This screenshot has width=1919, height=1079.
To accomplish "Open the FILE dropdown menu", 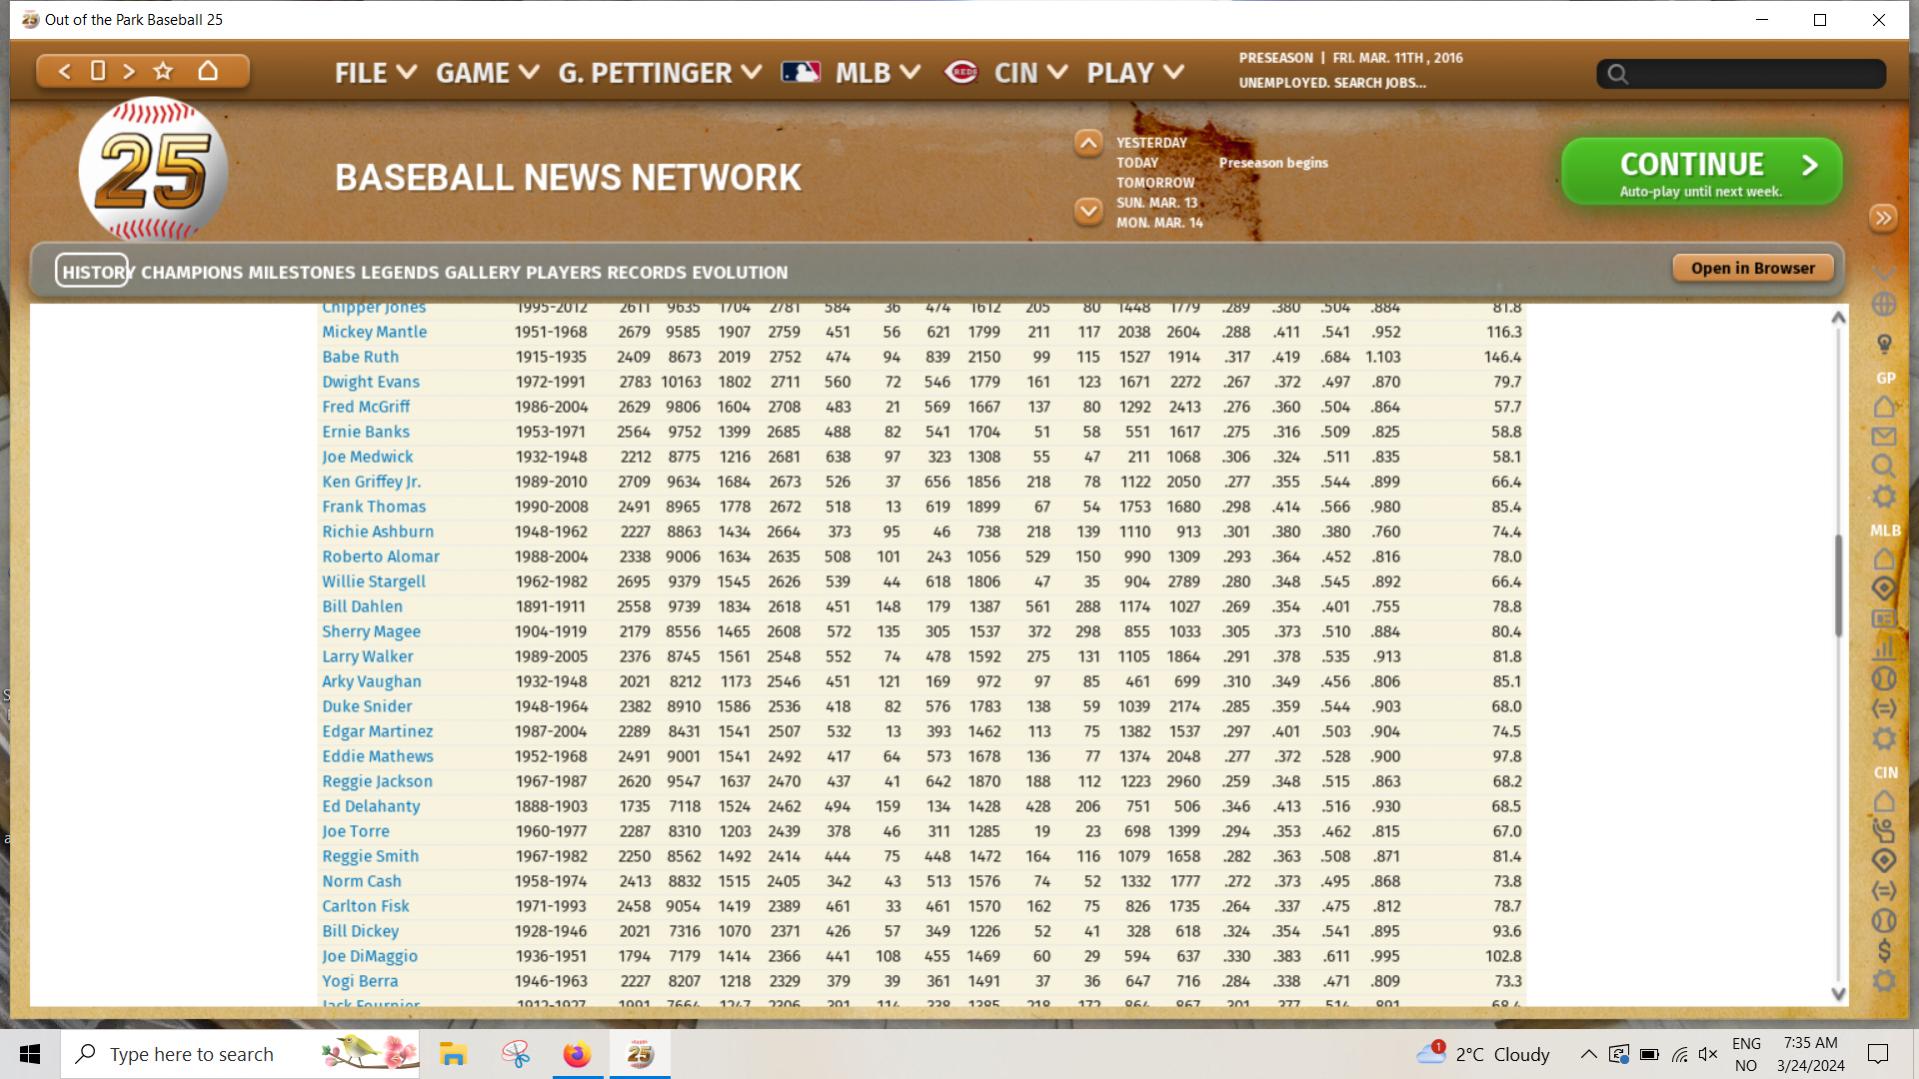I will (375, 73).
